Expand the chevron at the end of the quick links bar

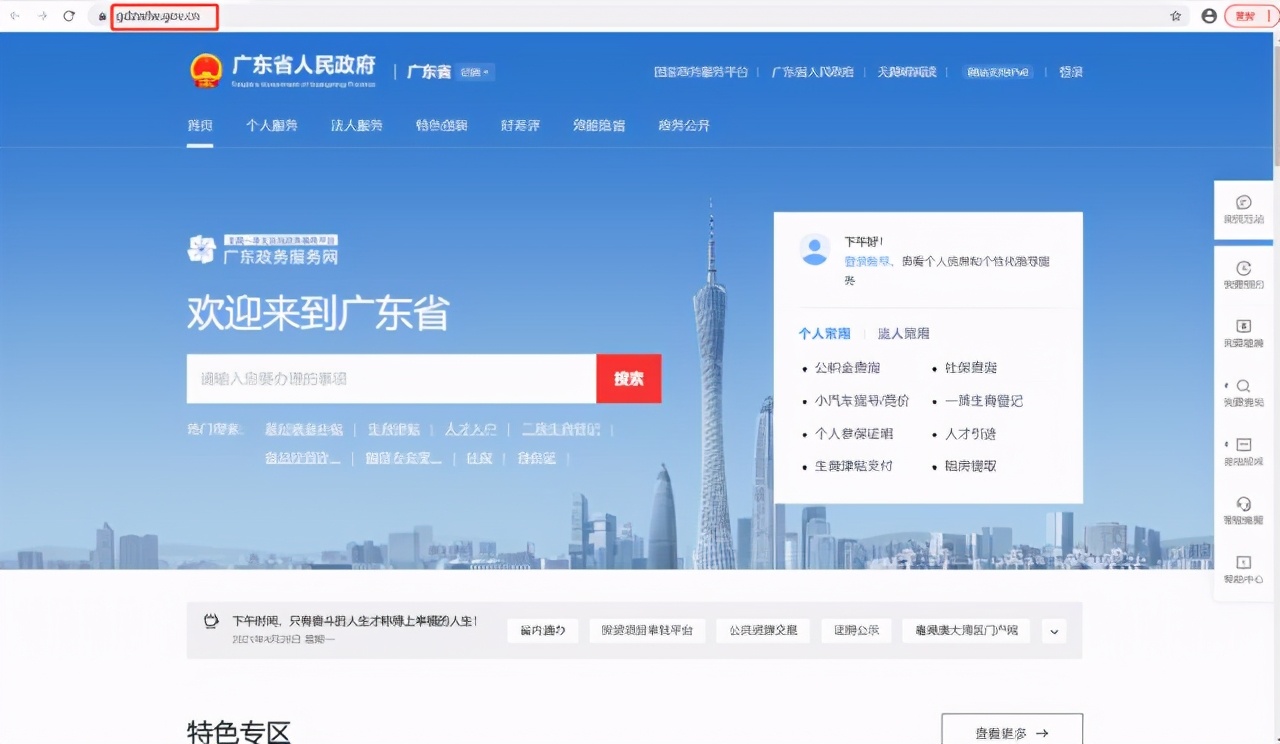coord(1054,631)
